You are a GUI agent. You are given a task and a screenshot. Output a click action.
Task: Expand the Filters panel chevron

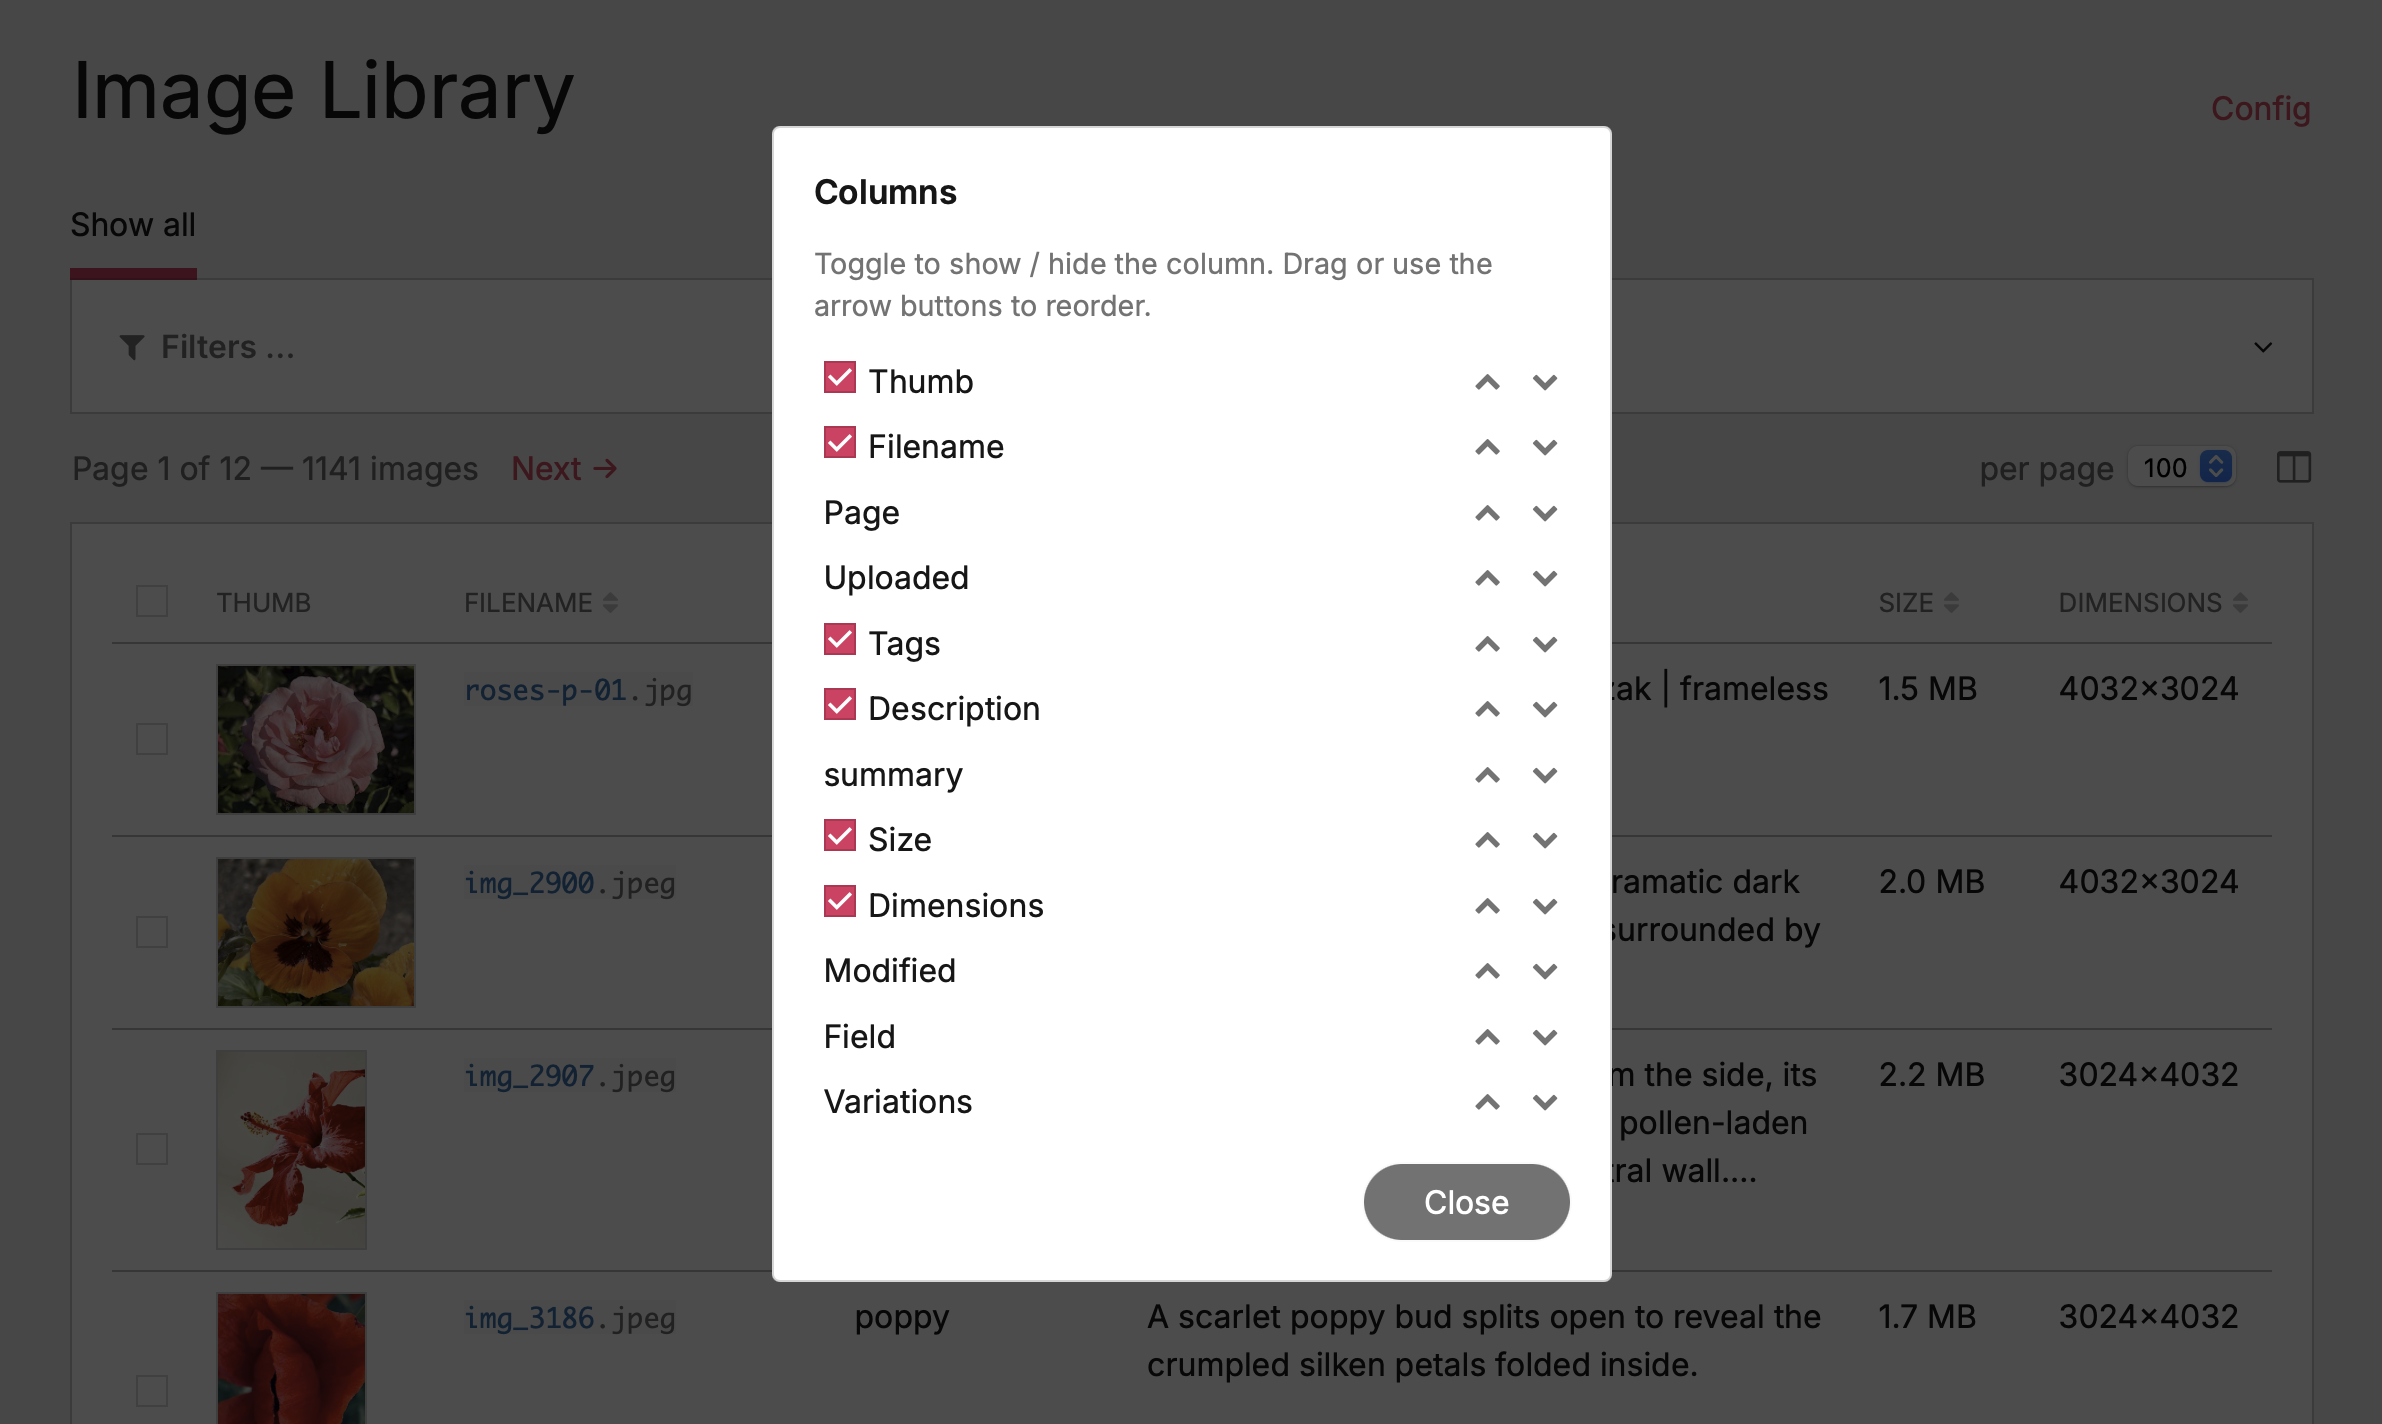click(2263, 347)
